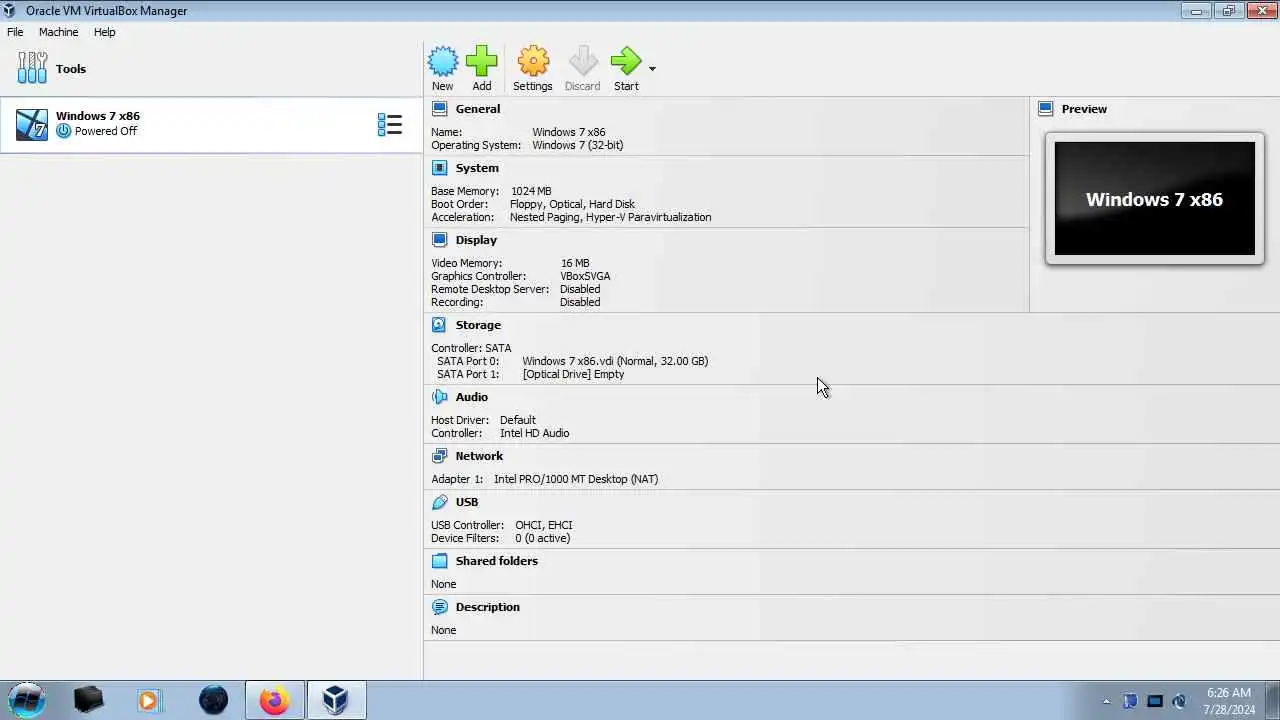The height and width of the screenshot is (720, 1280).
Task: Open USB settings heading link
Action: [467, 502]
